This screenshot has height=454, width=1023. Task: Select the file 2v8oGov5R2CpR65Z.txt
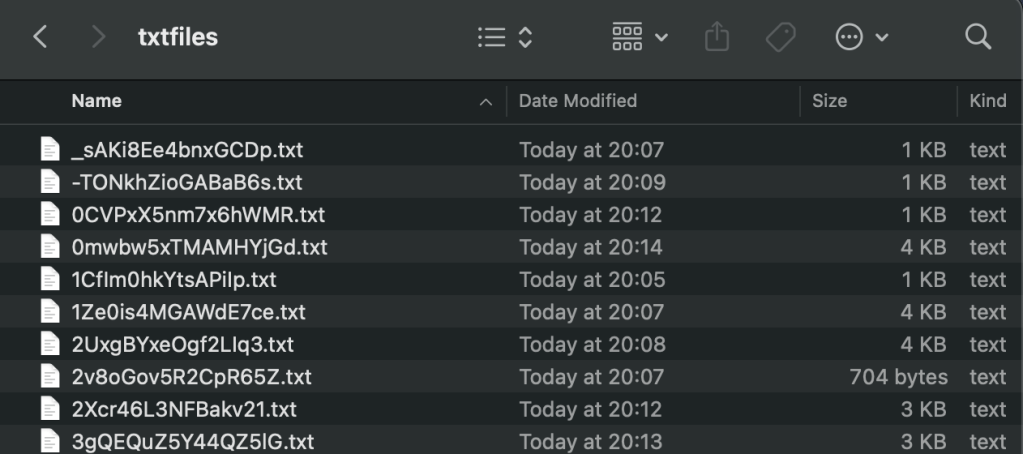click(191, 377)
